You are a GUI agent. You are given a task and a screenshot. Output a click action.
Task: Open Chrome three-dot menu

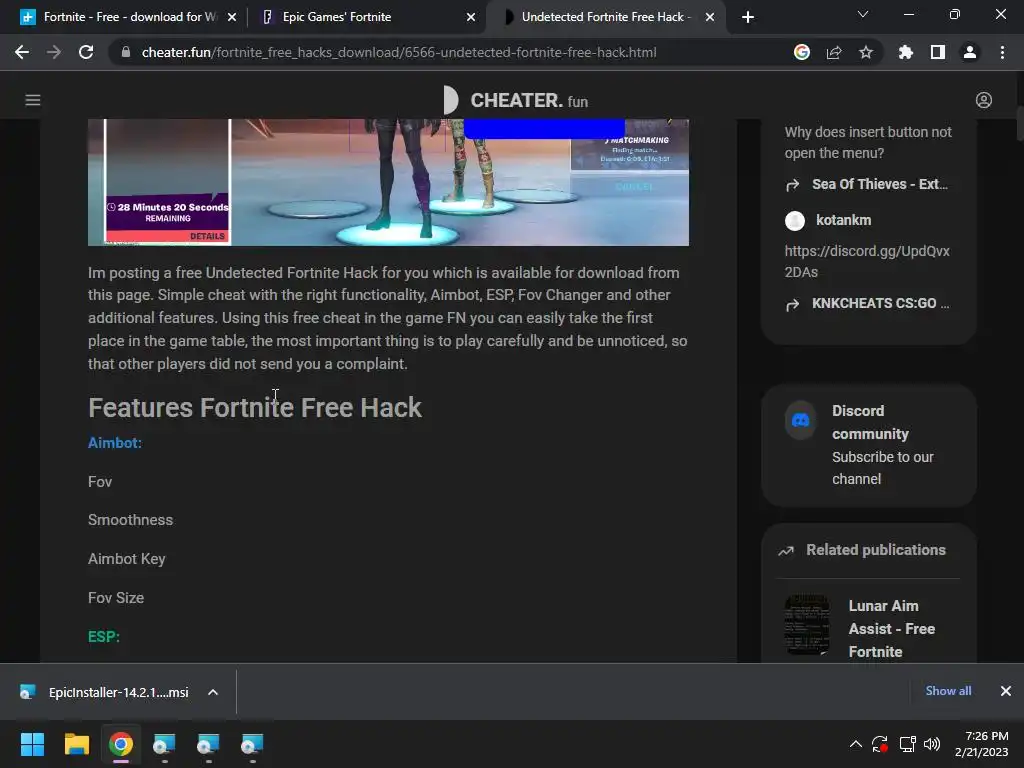(x=1002, y=52)
